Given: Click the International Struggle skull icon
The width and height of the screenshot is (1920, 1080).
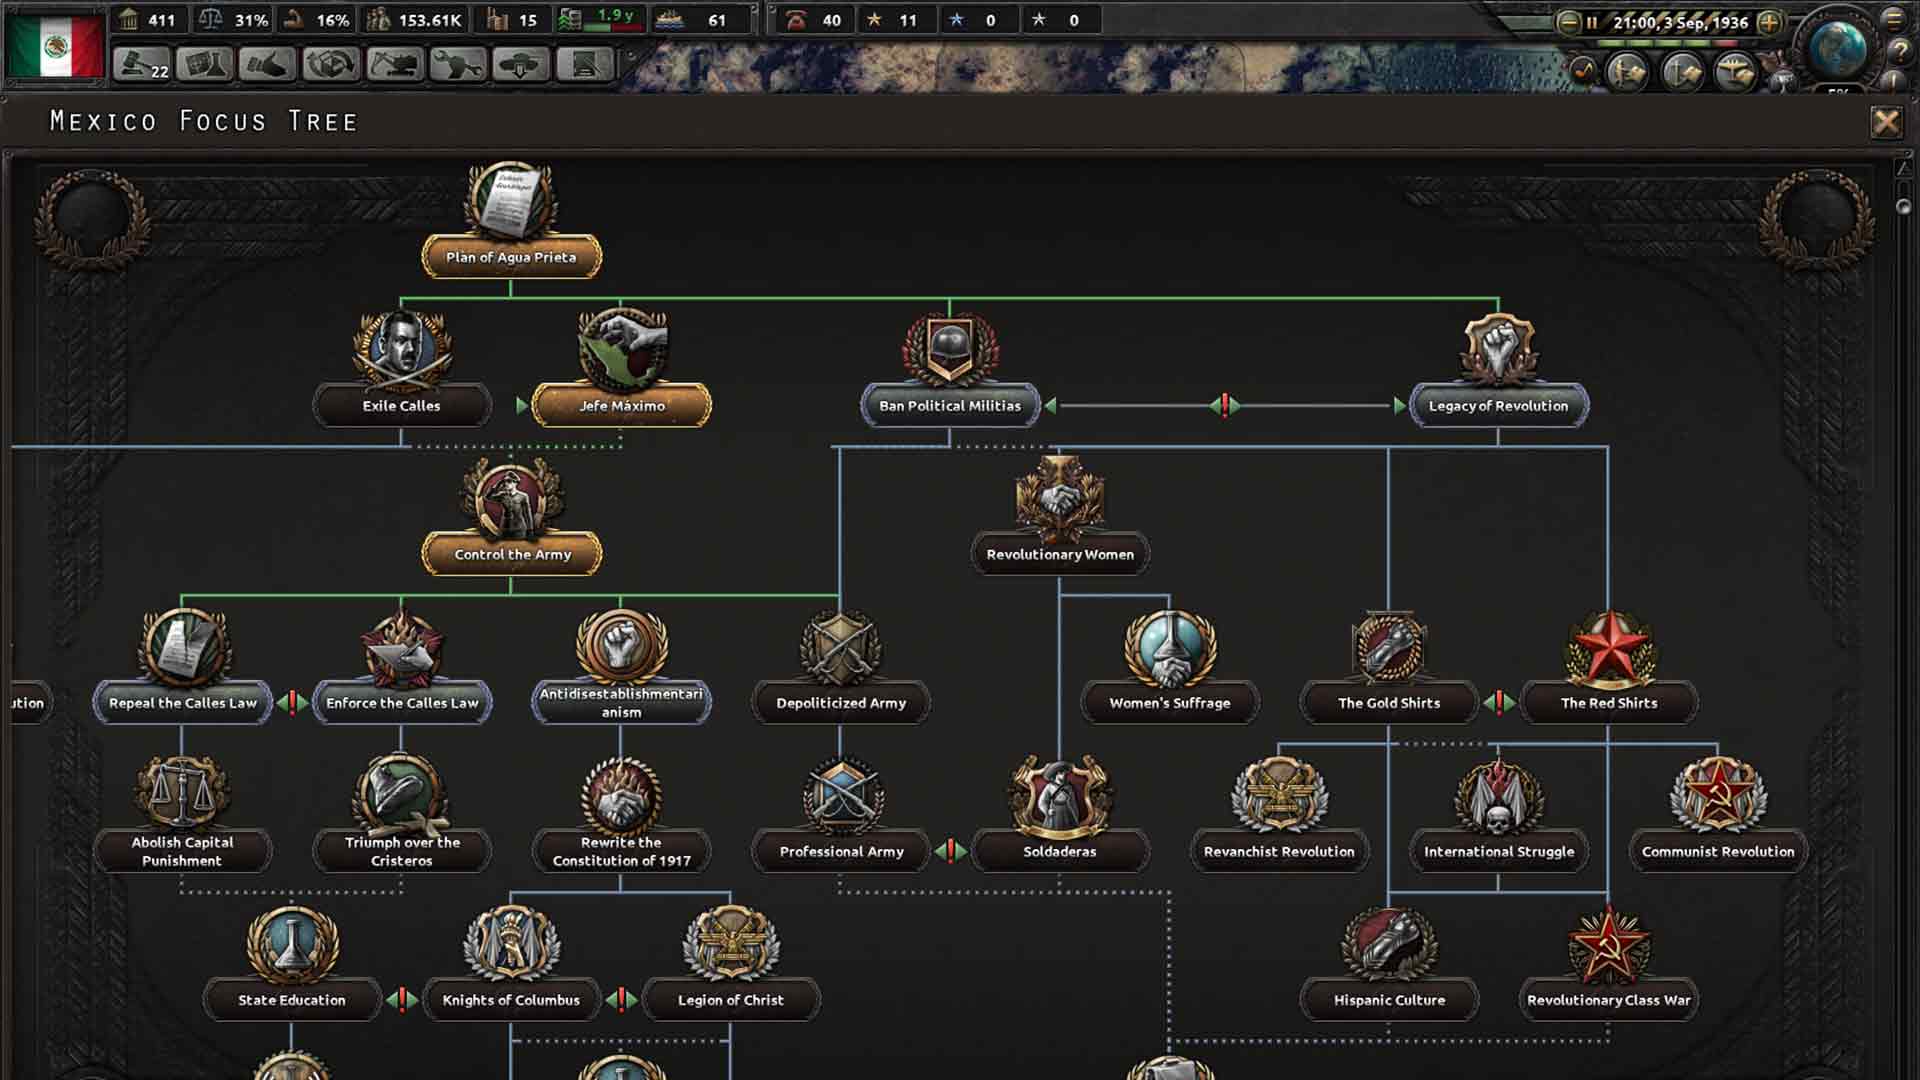Looking at the screenshot, I should coord(1498,796).
